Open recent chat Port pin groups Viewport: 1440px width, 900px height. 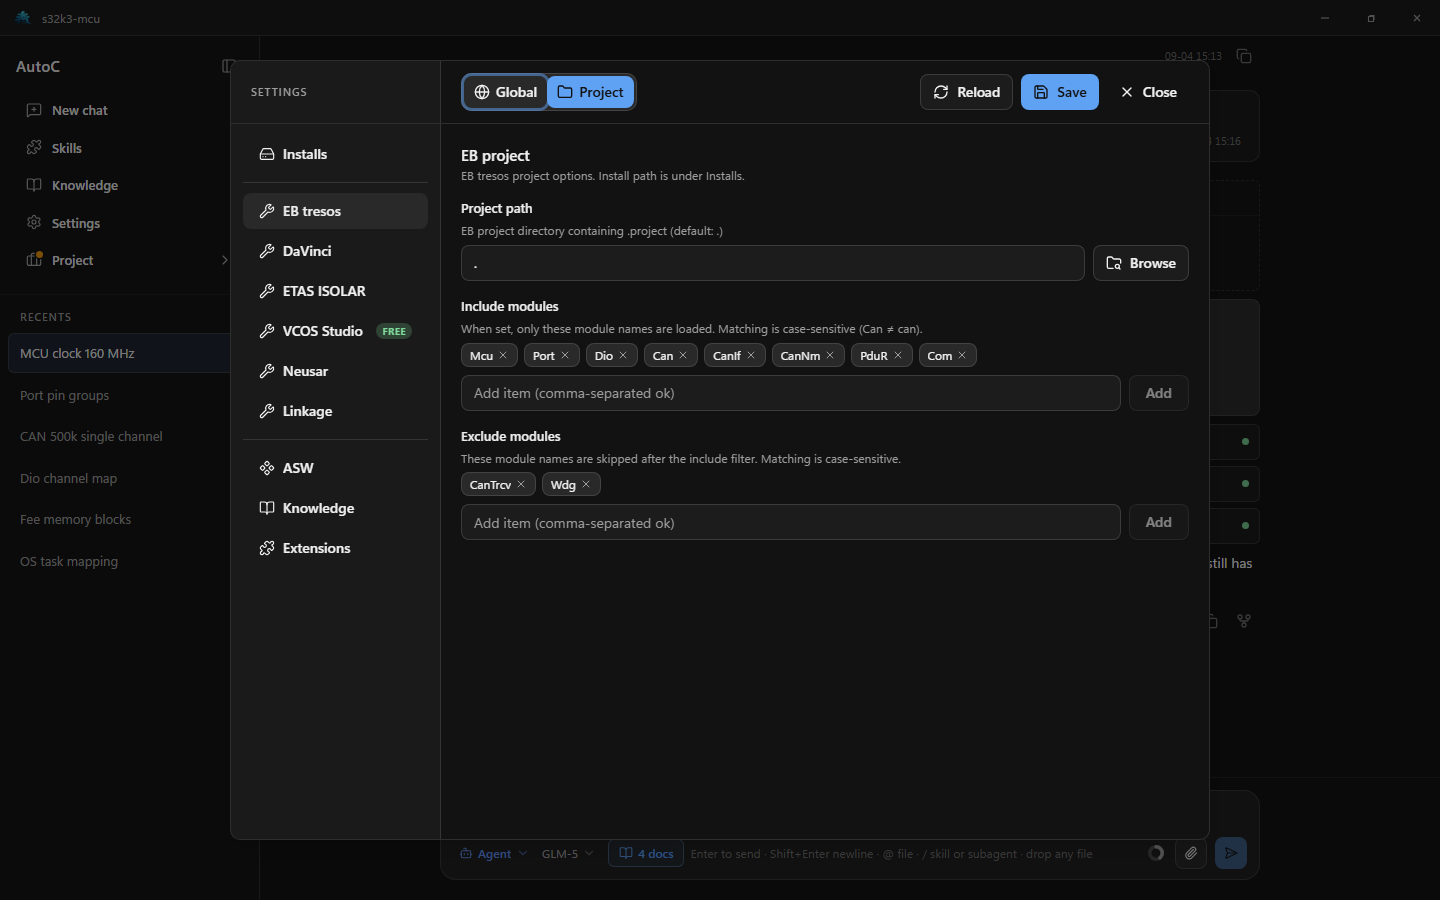point(119,395)
